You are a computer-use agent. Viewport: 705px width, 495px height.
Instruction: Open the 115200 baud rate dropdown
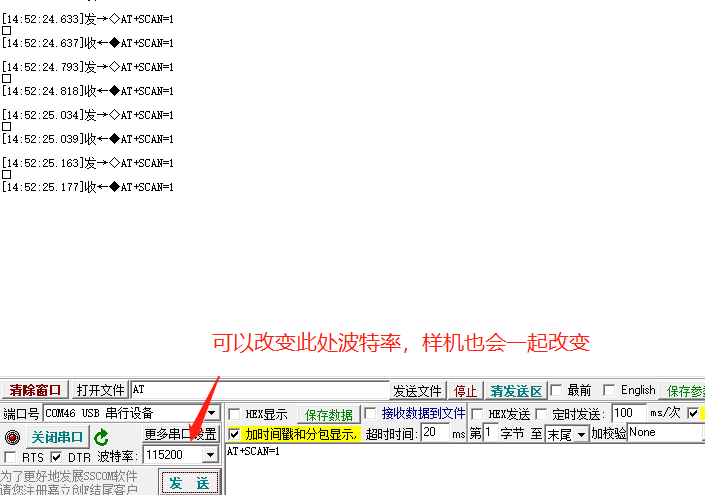[x=210, y=455]
